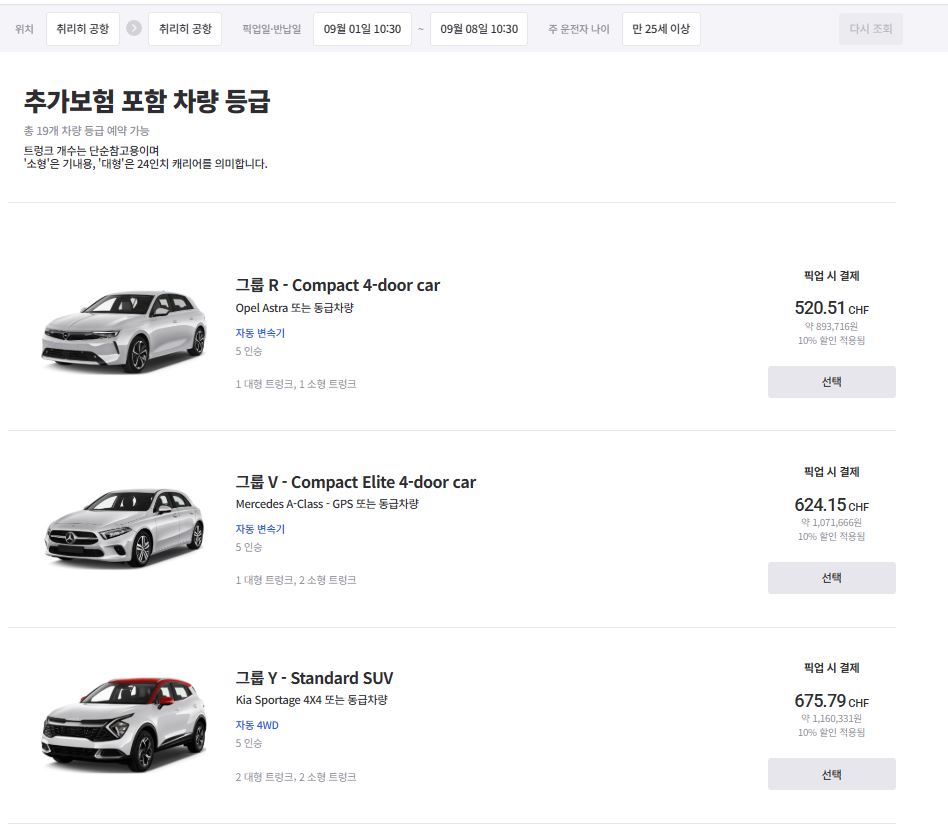Select the Opel Astra Group R car
The height and width of the screenshot is (833, 948).
click(x=831, y=382)
